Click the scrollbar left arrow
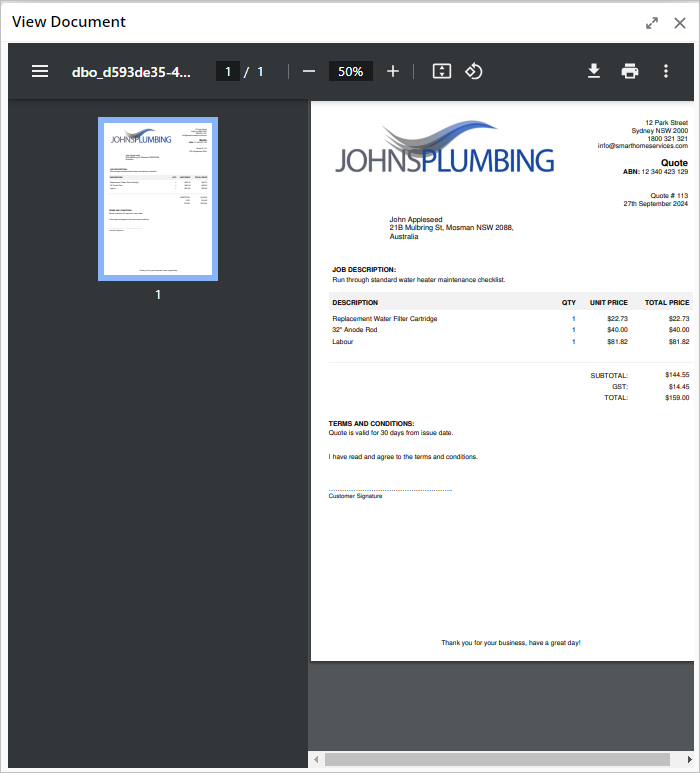The width and height of the screenshot is (700, 773). pyautogui.click(x=316, y=759)
